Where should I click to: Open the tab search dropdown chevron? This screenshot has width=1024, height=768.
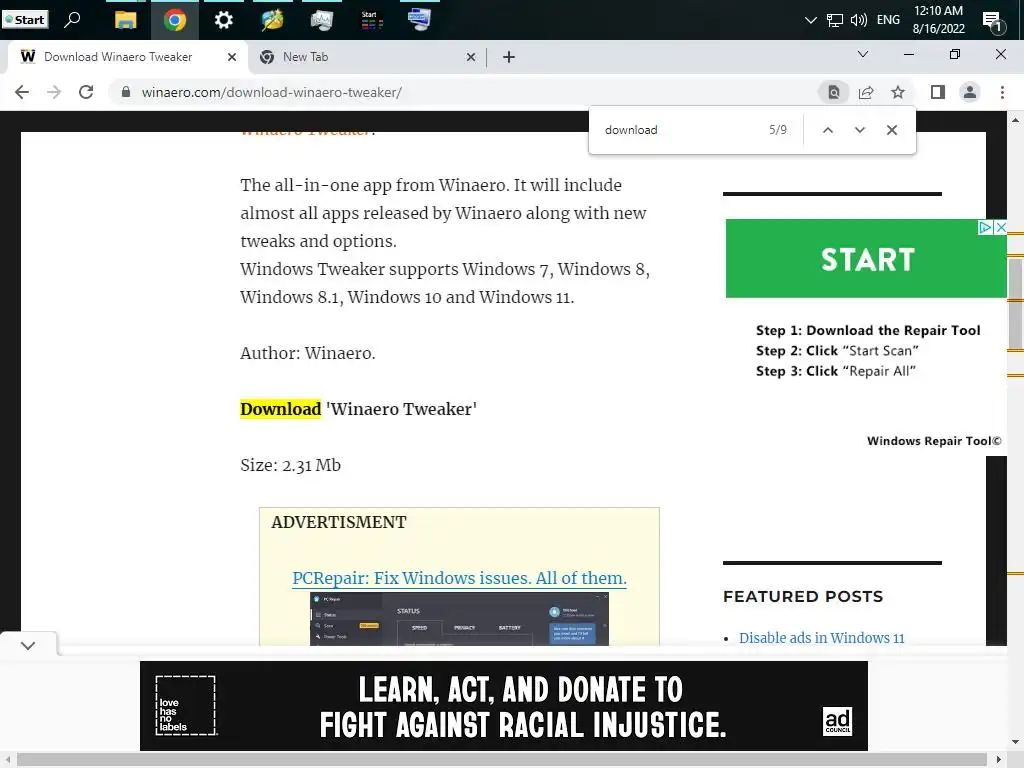pos(863,54)
